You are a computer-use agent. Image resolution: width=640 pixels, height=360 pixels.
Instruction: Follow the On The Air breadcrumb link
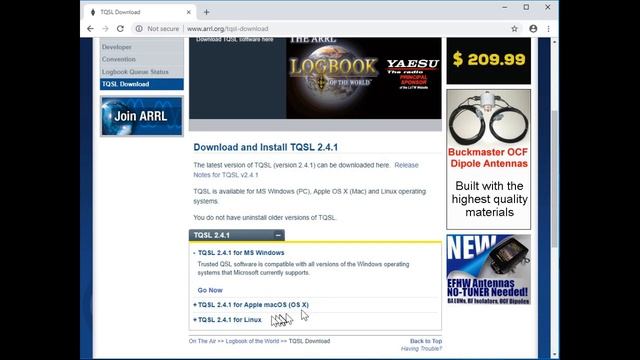[202, 341]
